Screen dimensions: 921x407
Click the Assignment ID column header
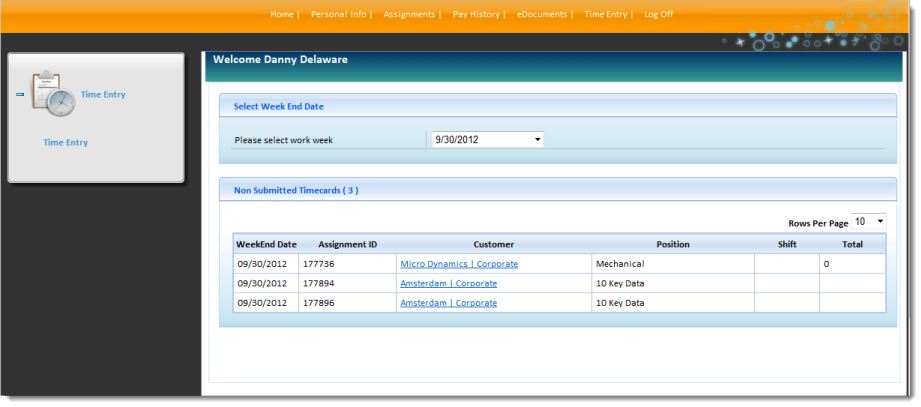point(347,244)
